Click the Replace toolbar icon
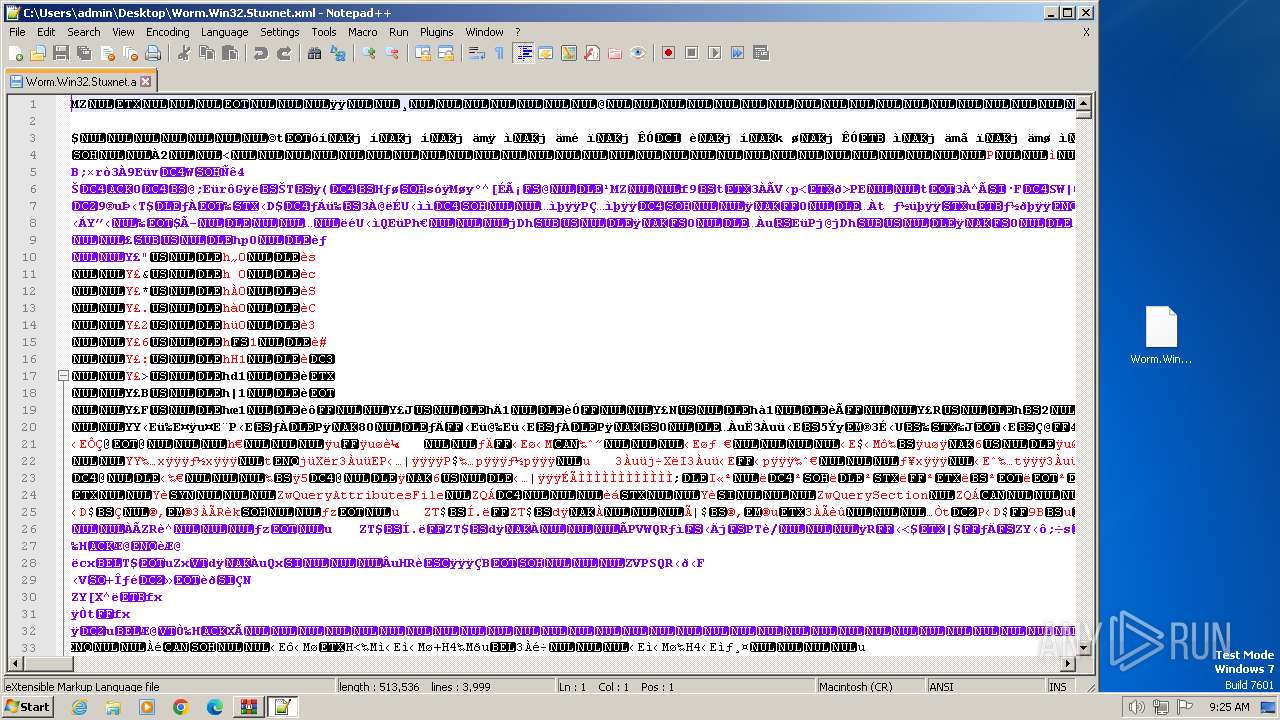The image size is (1280, 720). pos(338,53)
